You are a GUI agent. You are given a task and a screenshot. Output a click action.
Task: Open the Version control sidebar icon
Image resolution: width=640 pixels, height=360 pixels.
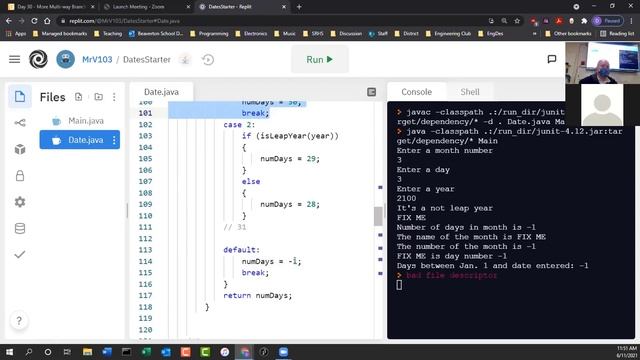point(20,122)
